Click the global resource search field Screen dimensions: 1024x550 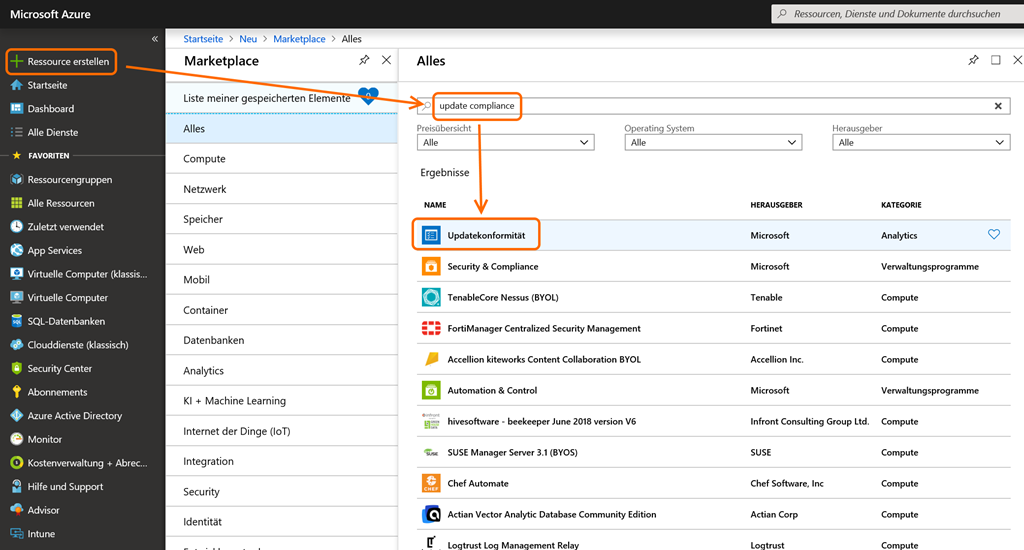[895, 14]
